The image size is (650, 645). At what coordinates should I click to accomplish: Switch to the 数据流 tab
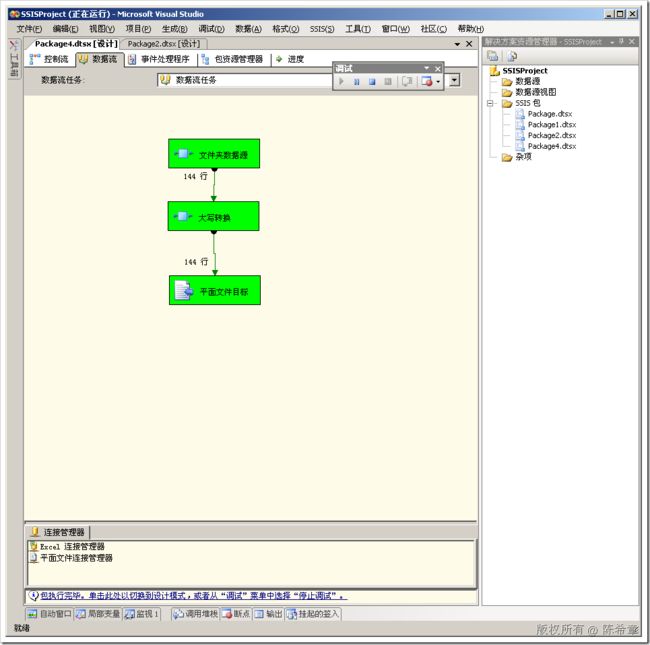[x=98, y=59]
